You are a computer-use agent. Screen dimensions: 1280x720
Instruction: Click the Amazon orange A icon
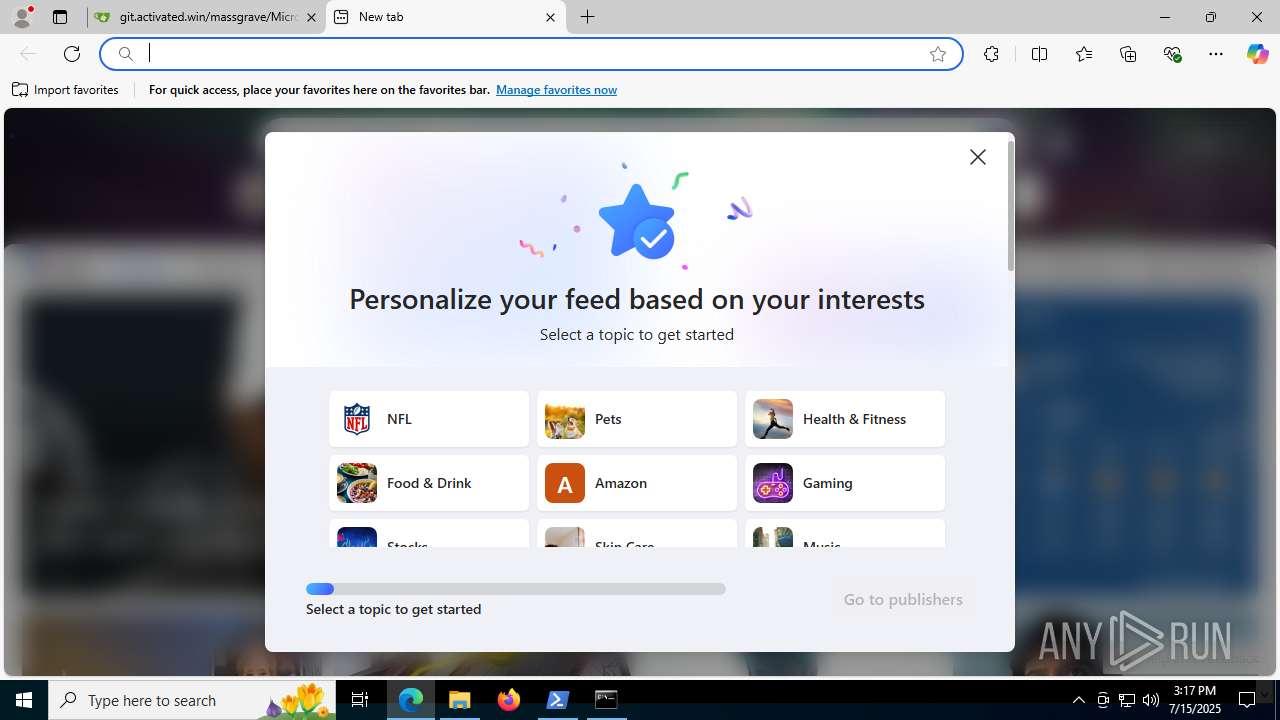click(565, 483)
